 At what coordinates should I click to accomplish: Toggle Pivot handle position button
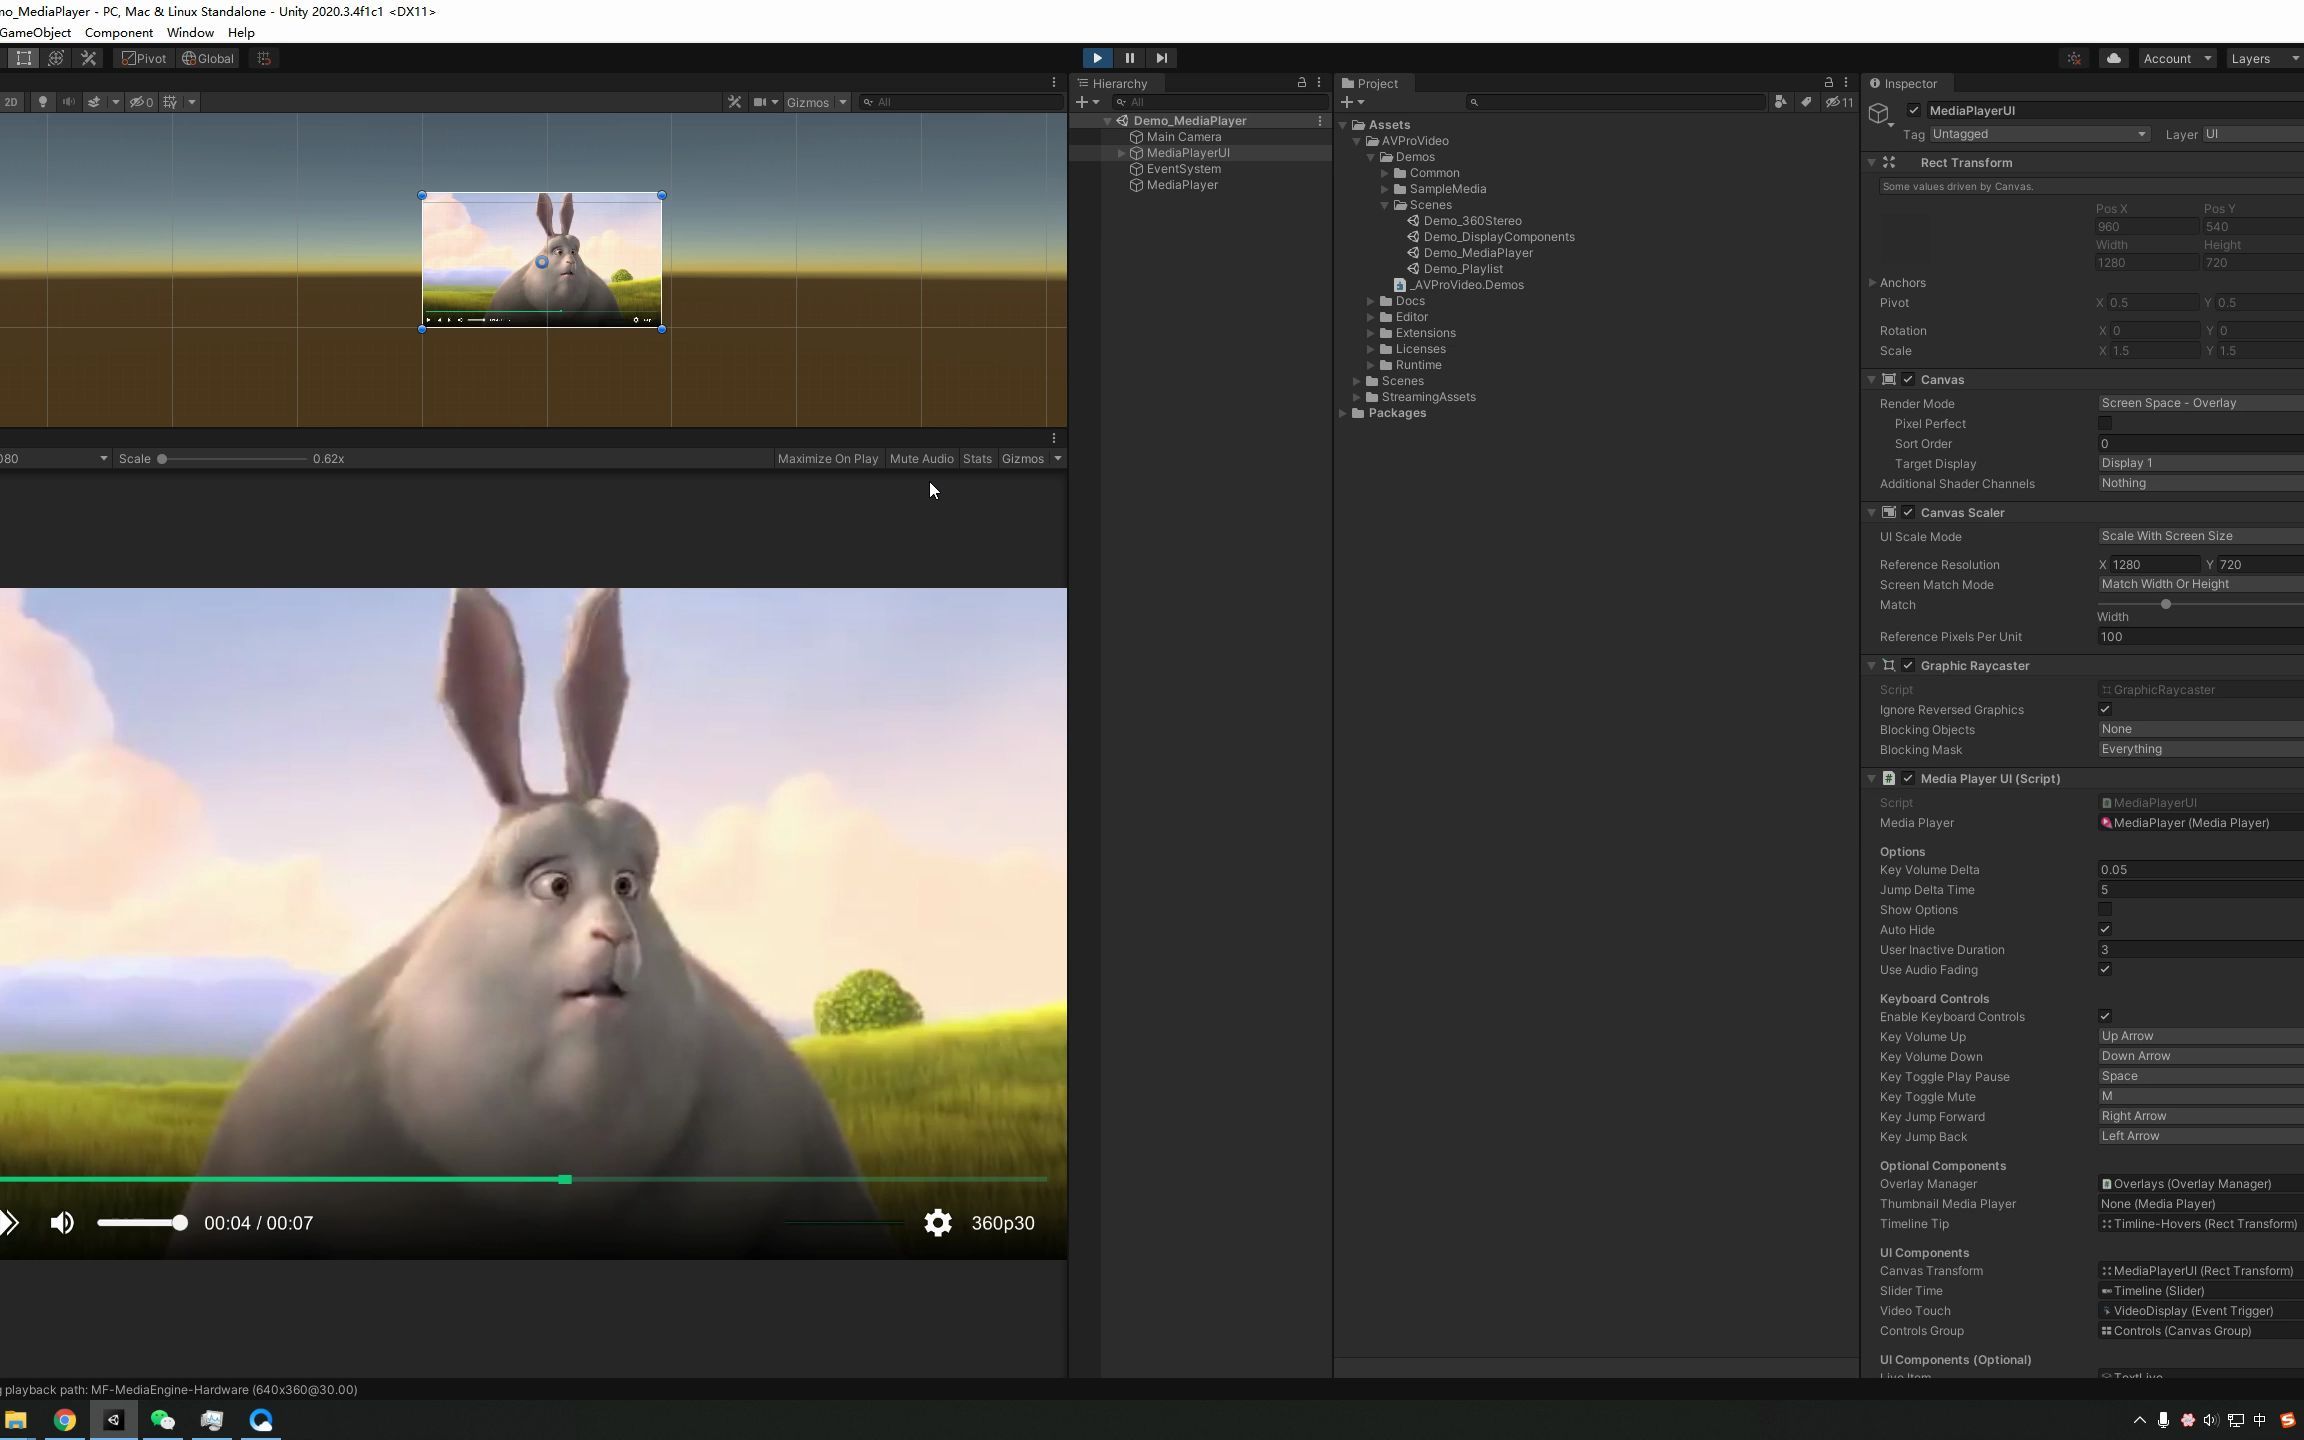point(143,58)
